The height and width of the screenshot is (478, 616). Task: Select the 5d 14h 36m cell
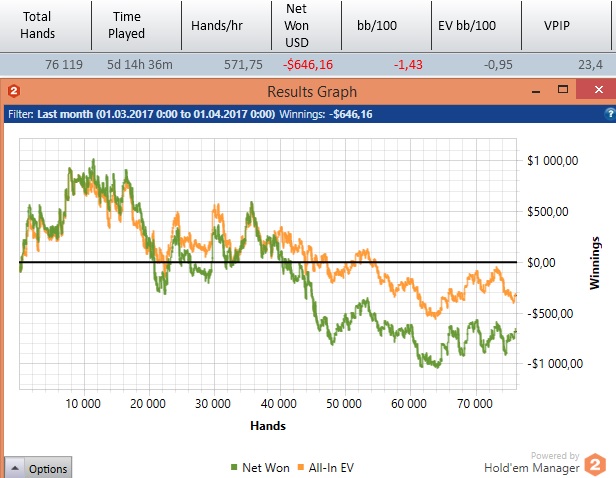pos(140,64)
